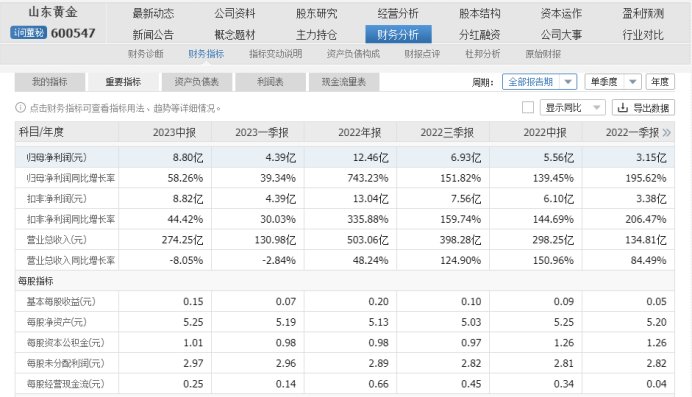
Task: Open 基本每股收益(元) indicator details
Action: 61,301
